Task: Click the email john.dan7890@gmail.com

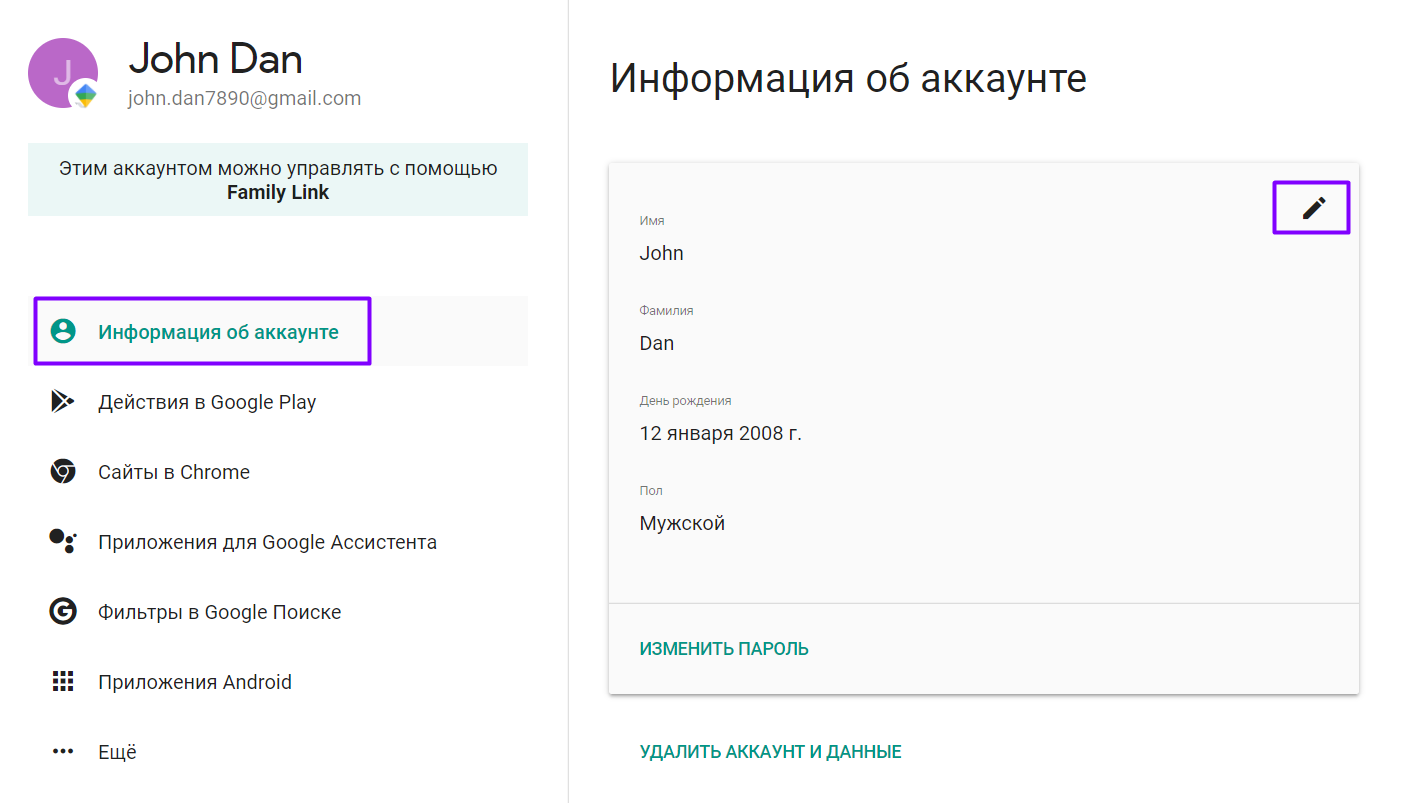Action: point(244,98)
